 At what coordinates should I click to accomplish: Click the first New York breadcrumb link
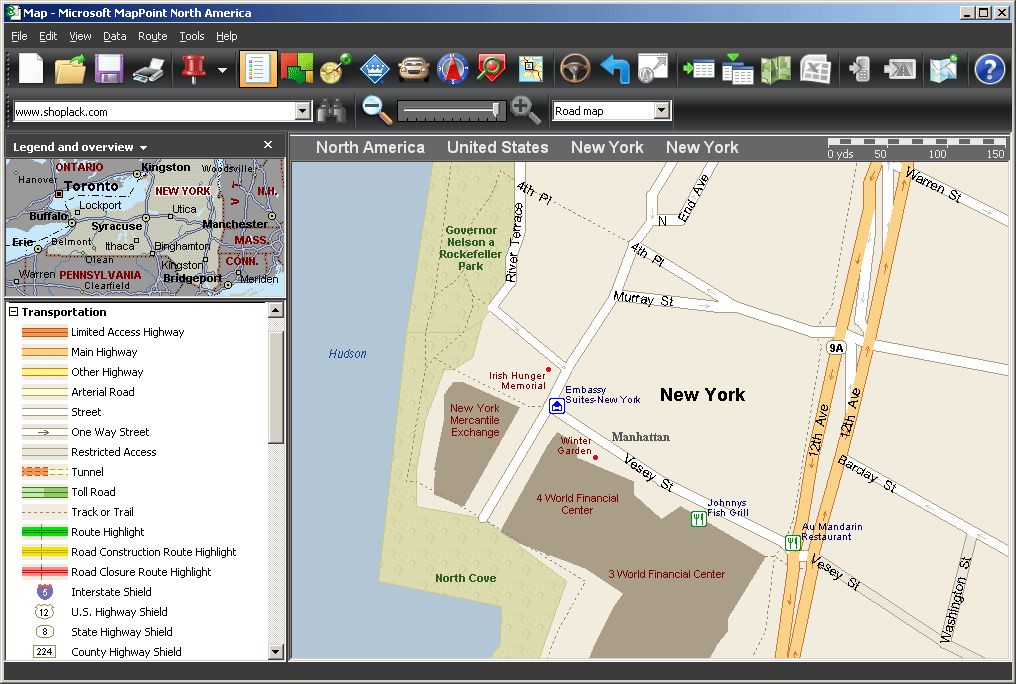point(607,148)
